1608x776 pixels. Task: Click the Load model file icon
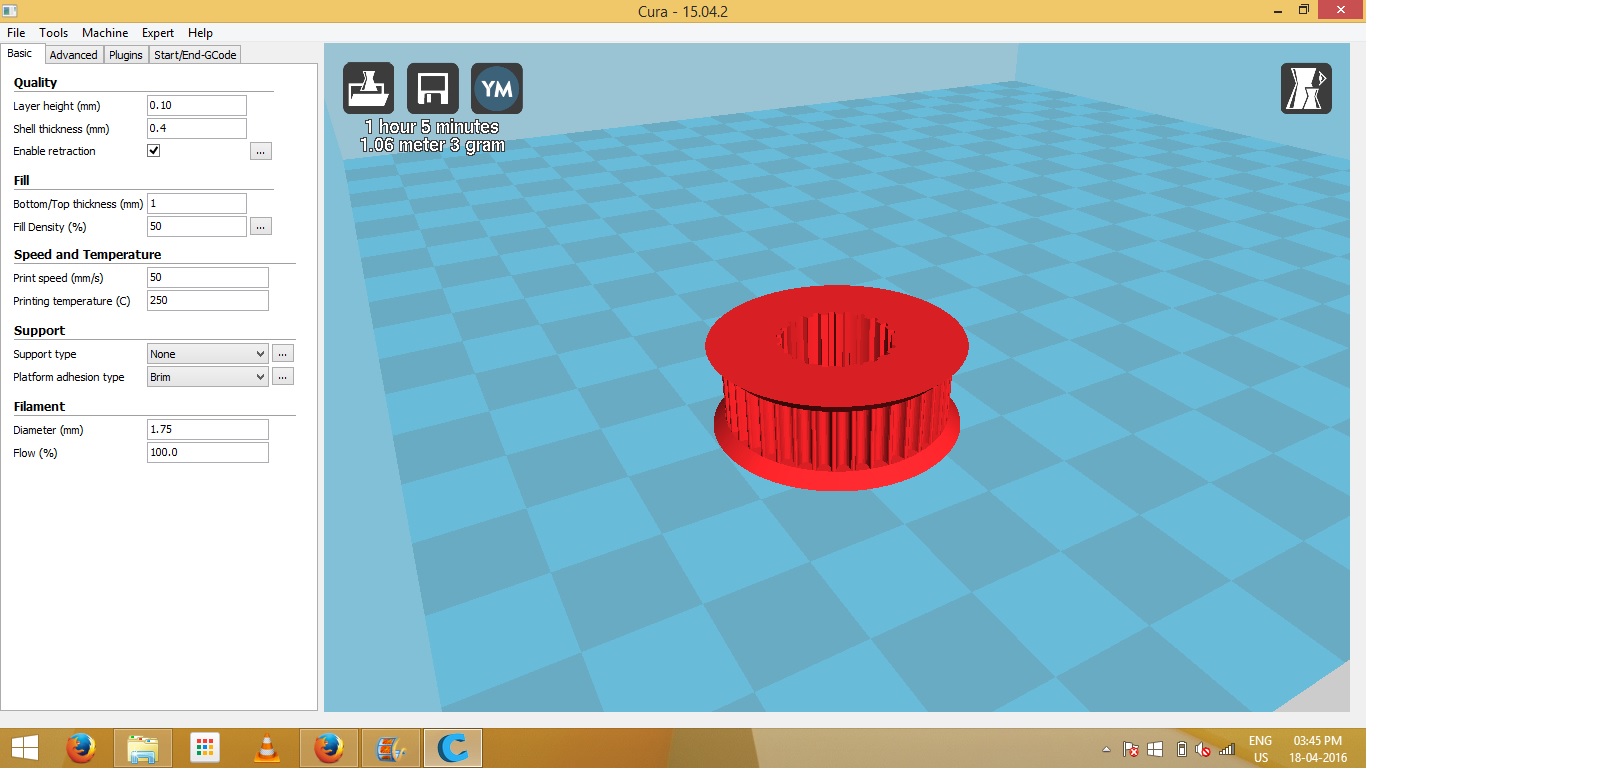[x=368, y=88]
